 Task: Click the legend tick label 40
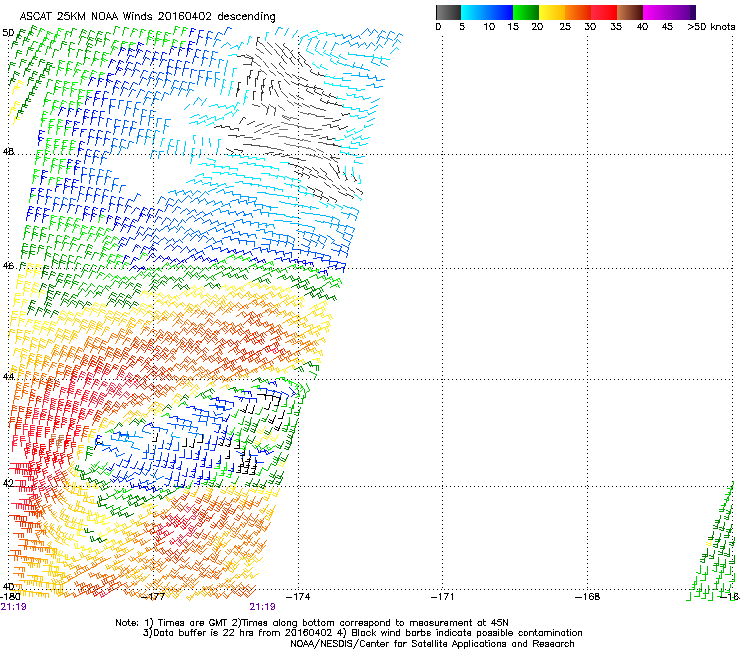[x=642, y=27]
